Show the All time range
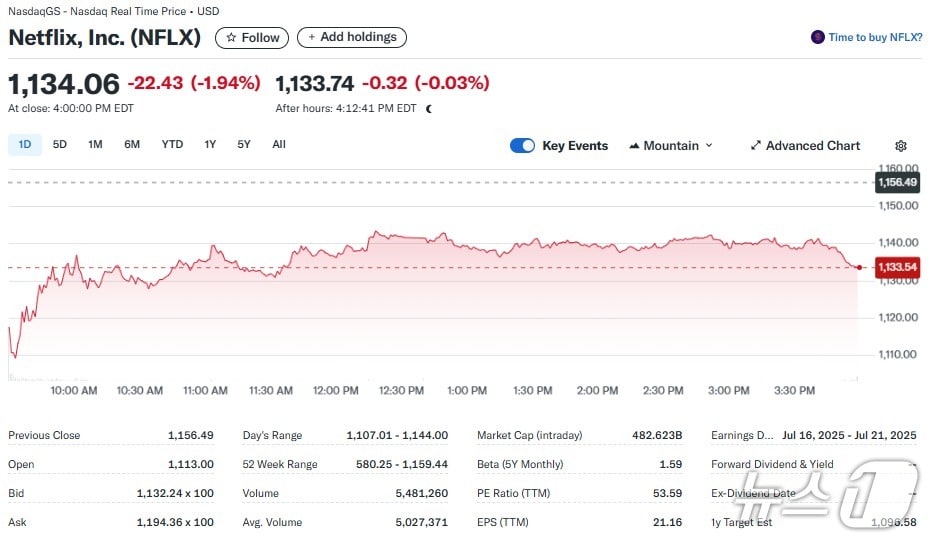Viewport: 932px width, 542px height. point(279,144)
